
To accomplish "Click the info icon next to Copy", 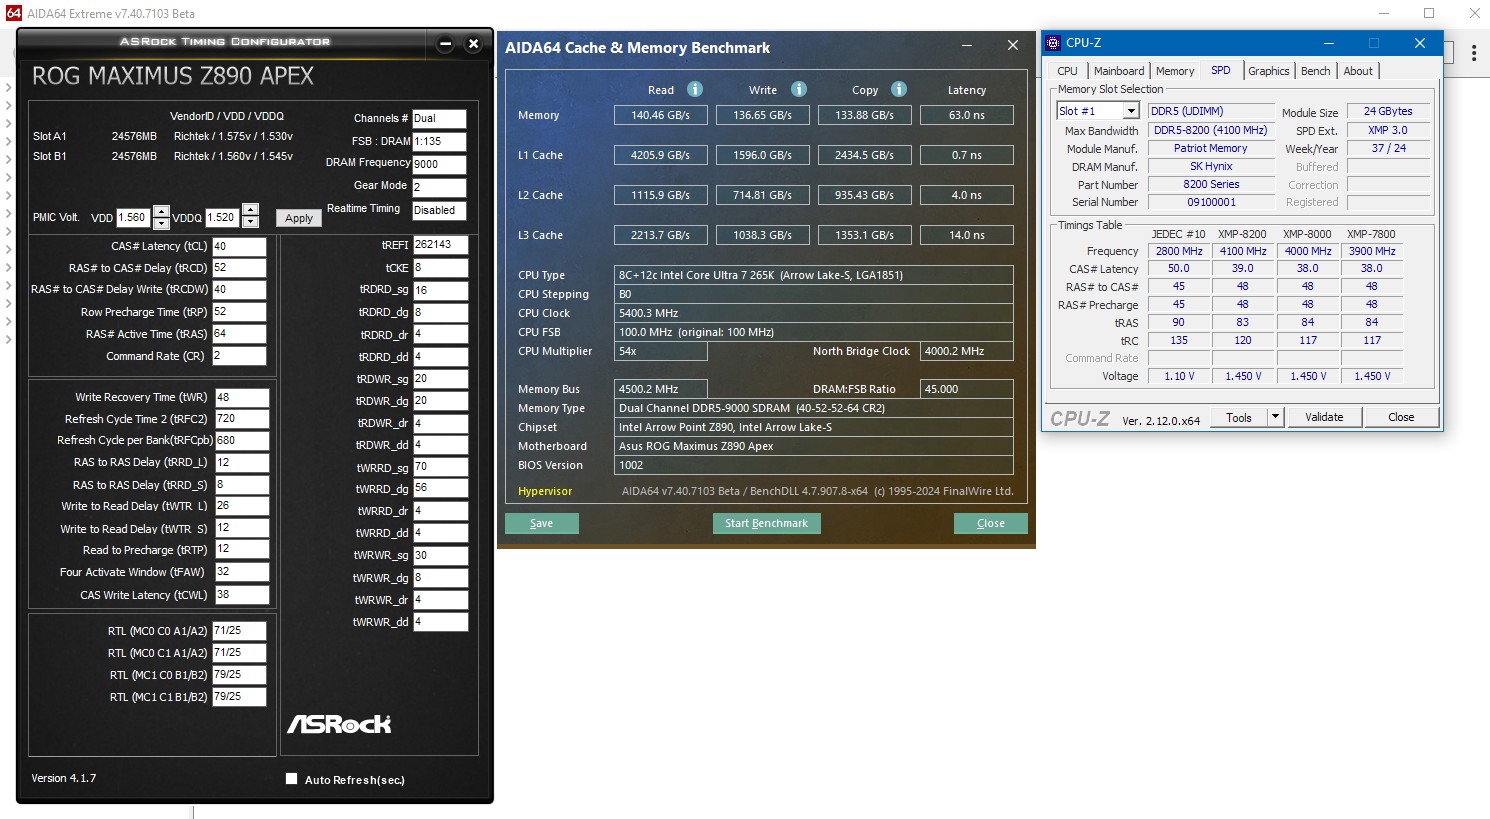I will (x=899, y=89).
